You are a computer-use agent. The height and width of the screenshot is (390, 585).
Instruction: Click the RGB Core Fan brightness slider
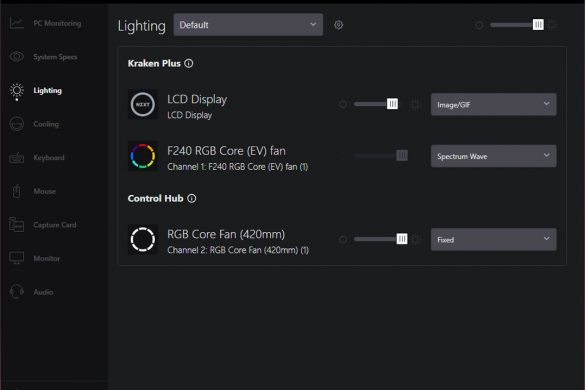pos(381,239)
